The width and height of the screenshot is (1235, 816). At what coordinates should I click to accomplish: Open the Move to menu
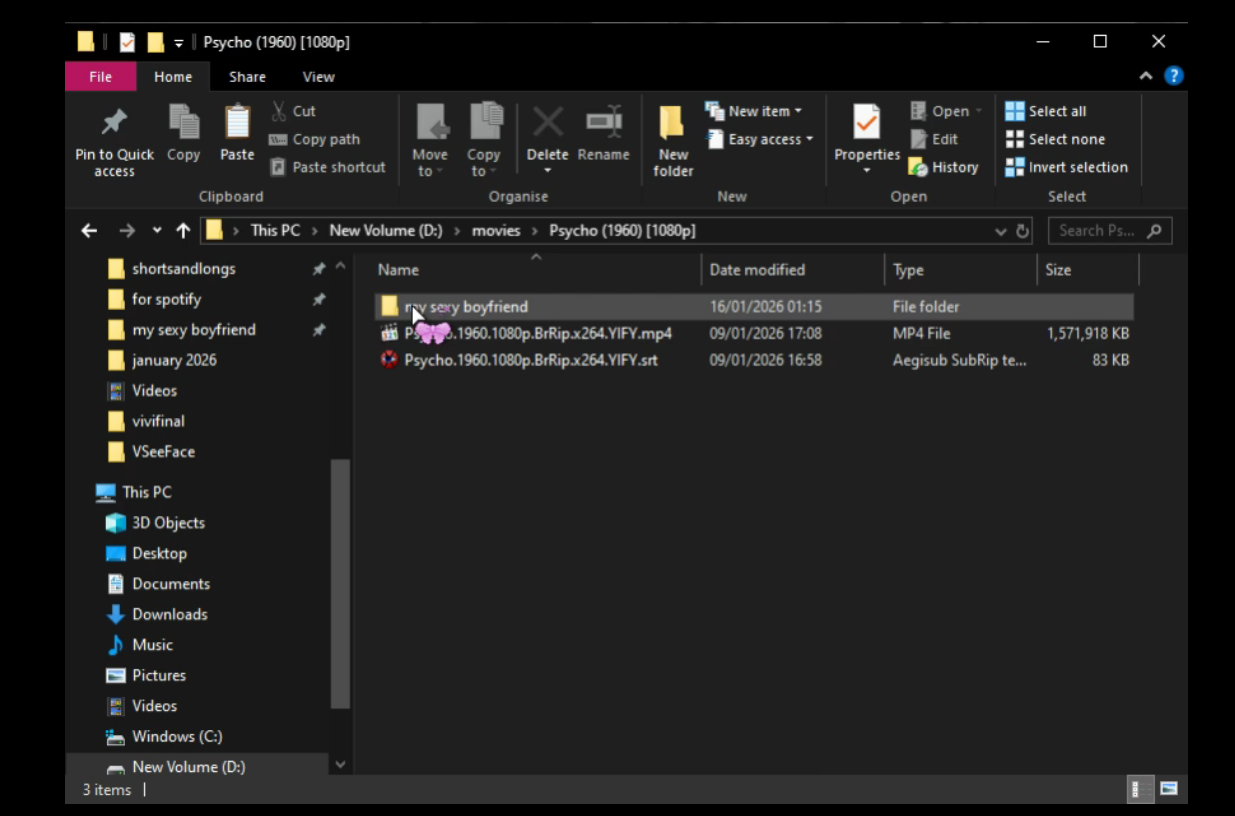[430, 141]
